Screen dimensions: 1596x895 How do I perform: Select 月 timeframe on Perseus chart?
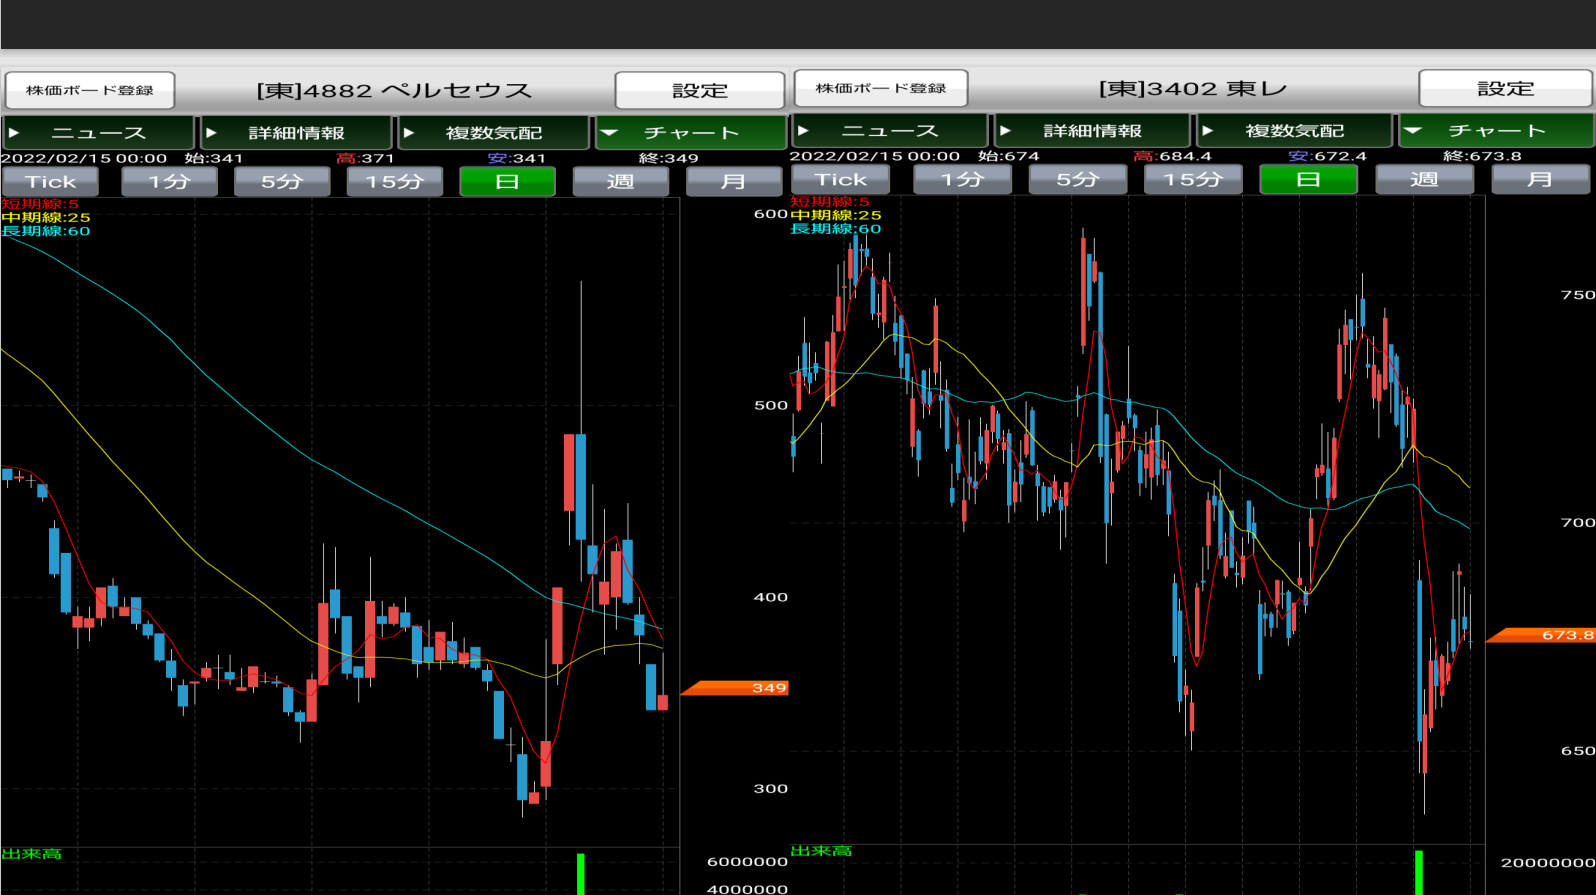coord(733,182)
